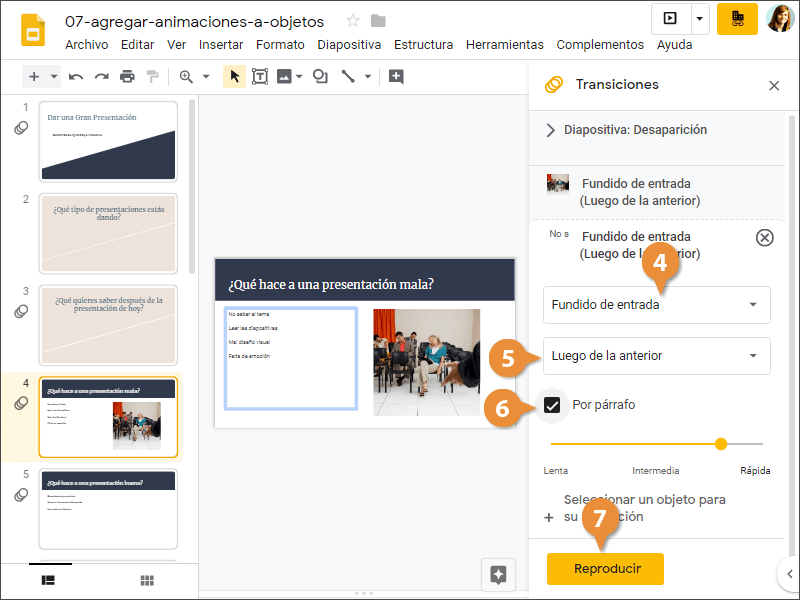The image size is (800, 600).
Task: Open the Diapositiva menu
Action: pyautogui.click(x=349, y=45)
